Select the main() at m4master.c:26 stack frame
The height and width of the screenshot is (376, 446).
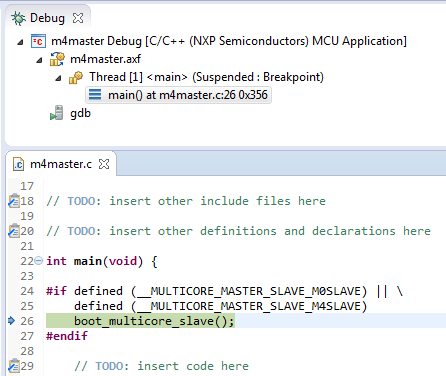[x=178, y=95]
